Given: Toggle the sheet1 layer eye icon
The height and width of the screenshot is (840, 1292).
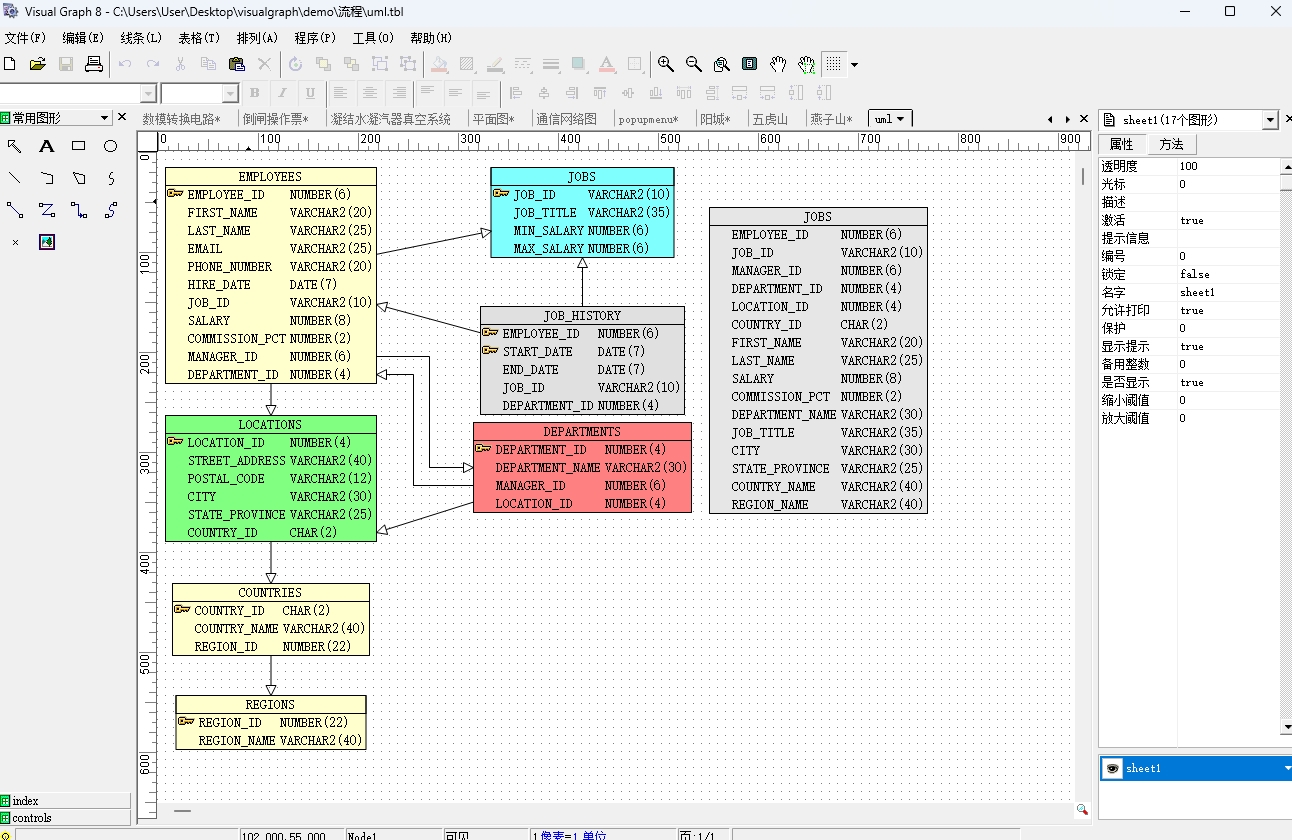Looking at the screenshot, I should (x=1112, y=768).
